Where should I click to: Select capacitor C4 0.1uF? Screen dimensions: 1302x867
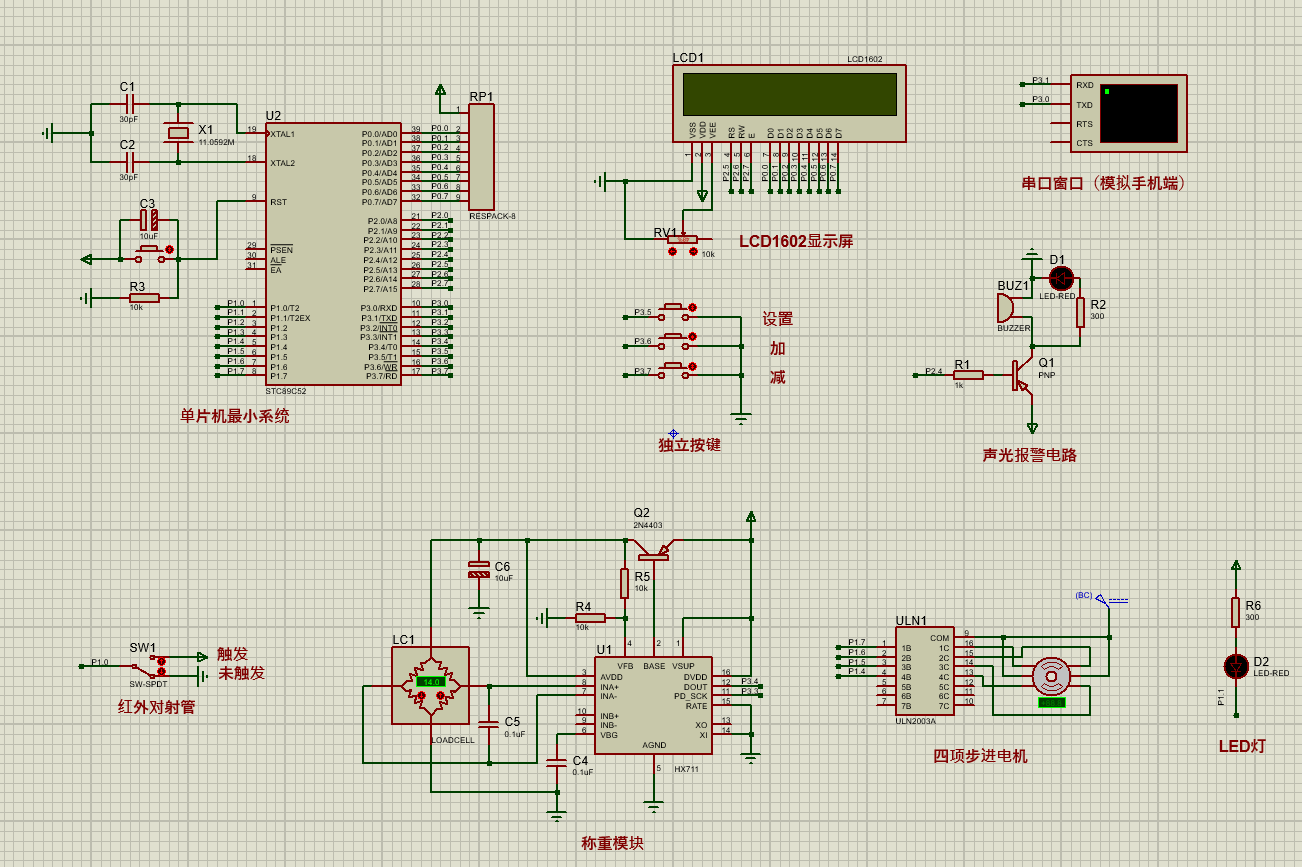557,762
